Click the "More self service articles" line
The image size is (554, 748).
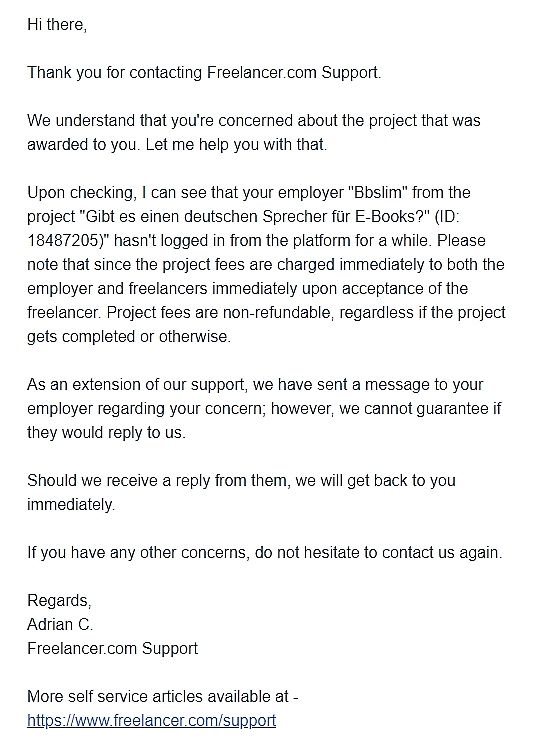[x=163, y=697]
